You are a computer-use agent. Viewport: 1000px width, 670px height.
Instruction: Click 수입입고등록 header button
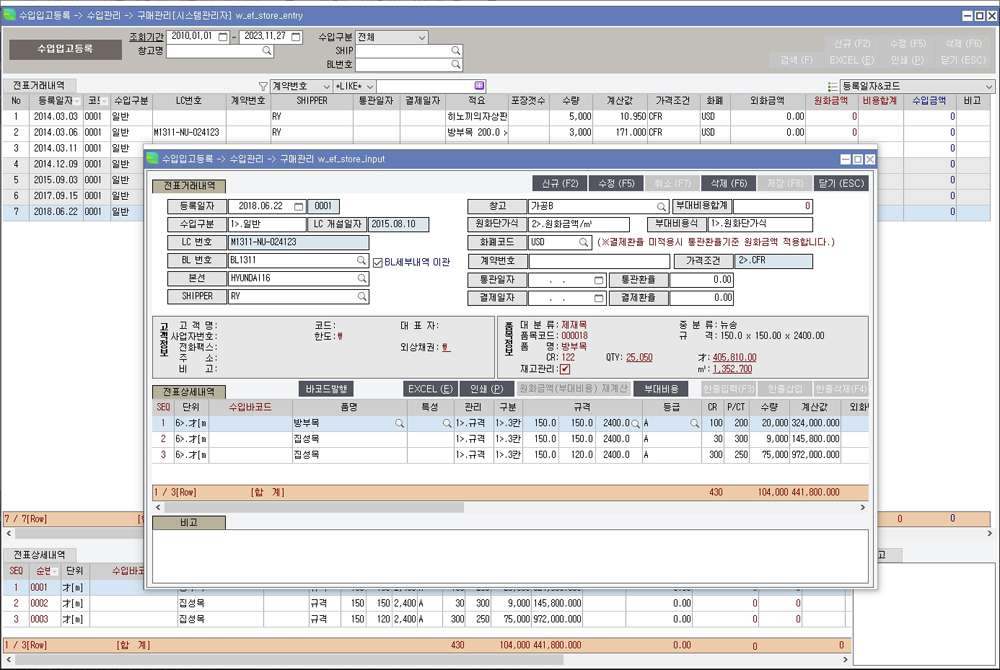(x=65, y=48)
